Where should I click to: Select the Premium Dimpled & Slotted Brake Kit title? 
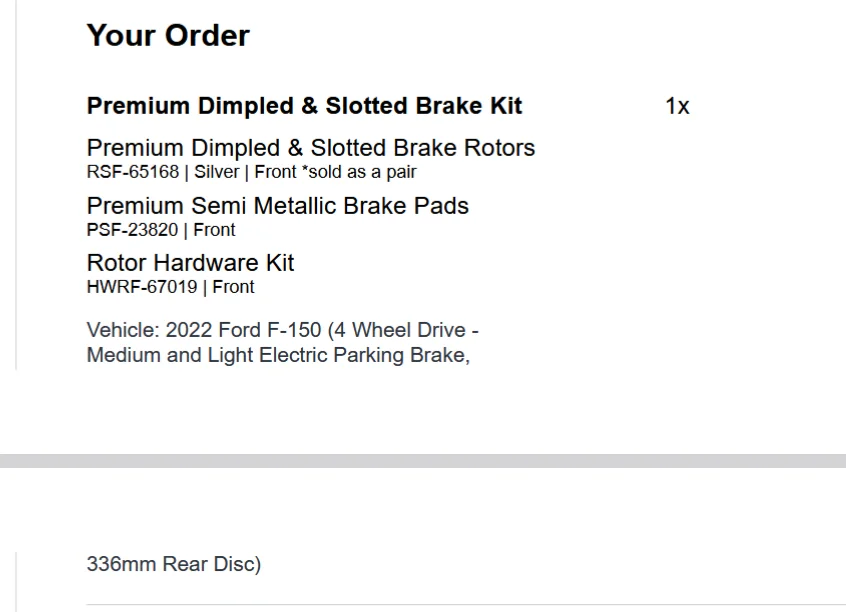pos(304,106)
